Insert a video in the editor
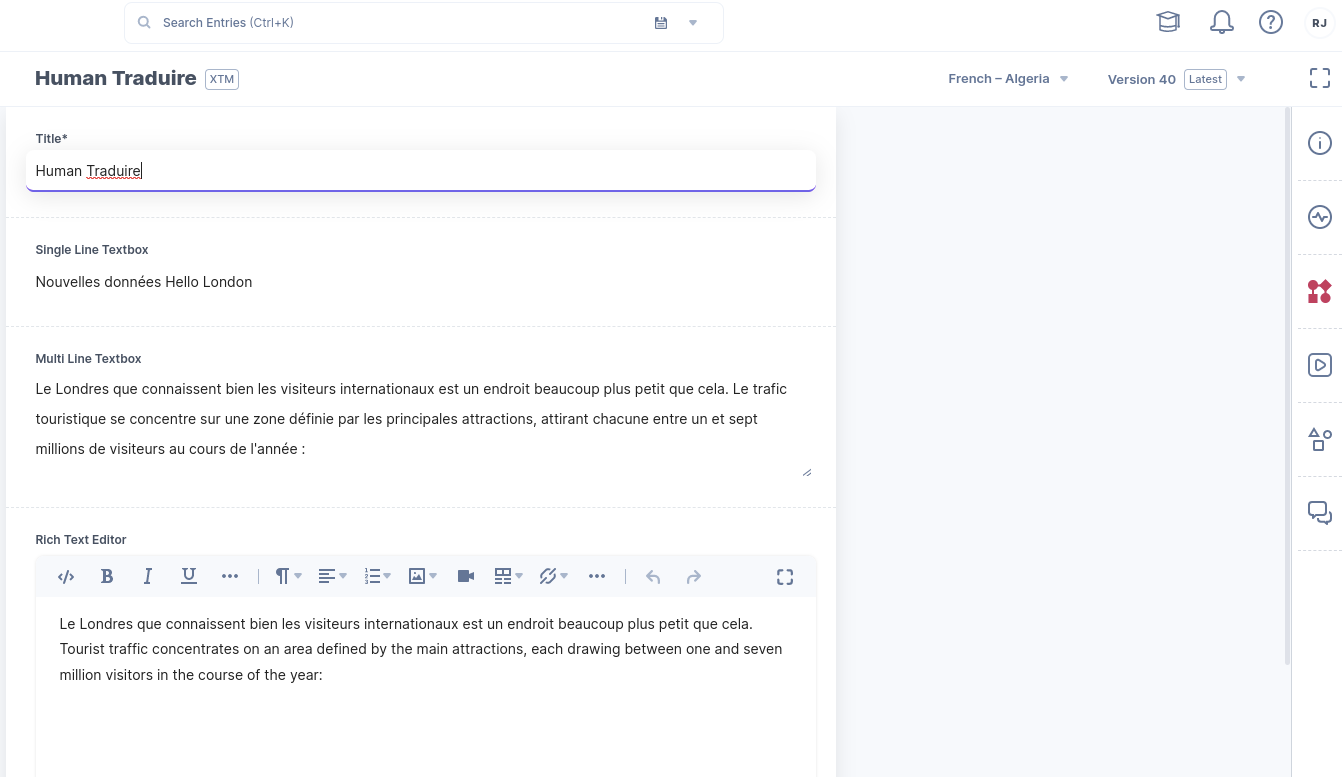Image resolution: width=1342 pixels, height=777 pixels. (x=466, y=576)
